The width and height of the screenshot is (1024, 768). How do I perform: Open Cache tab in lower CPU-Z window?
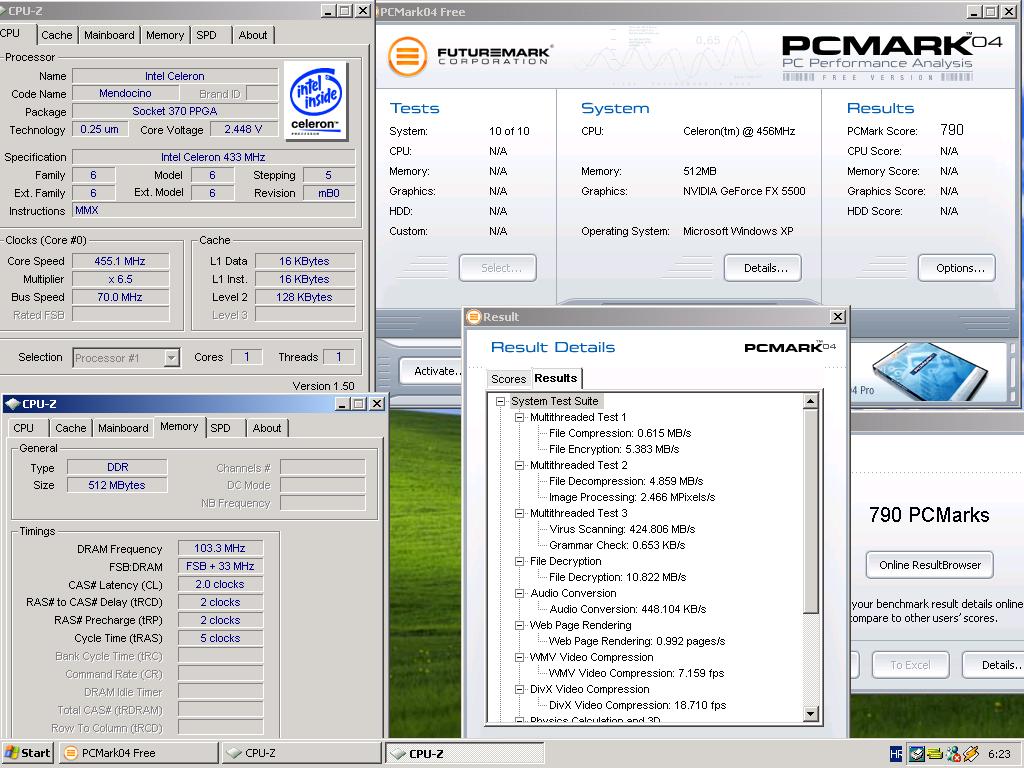coord(71,428)
